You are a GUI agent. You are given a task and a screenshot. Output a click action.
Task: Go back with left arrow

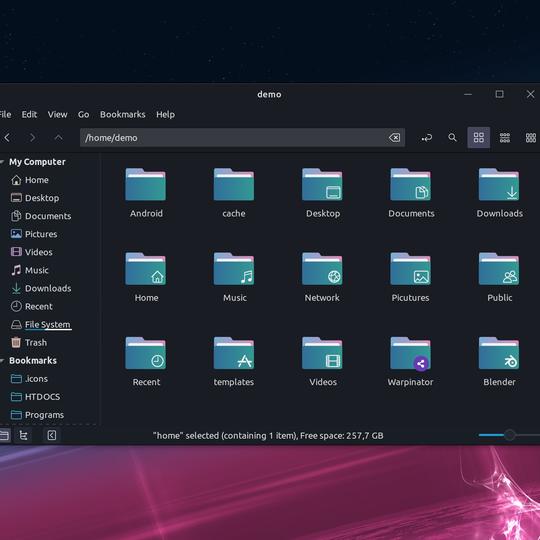coord(7,138)
